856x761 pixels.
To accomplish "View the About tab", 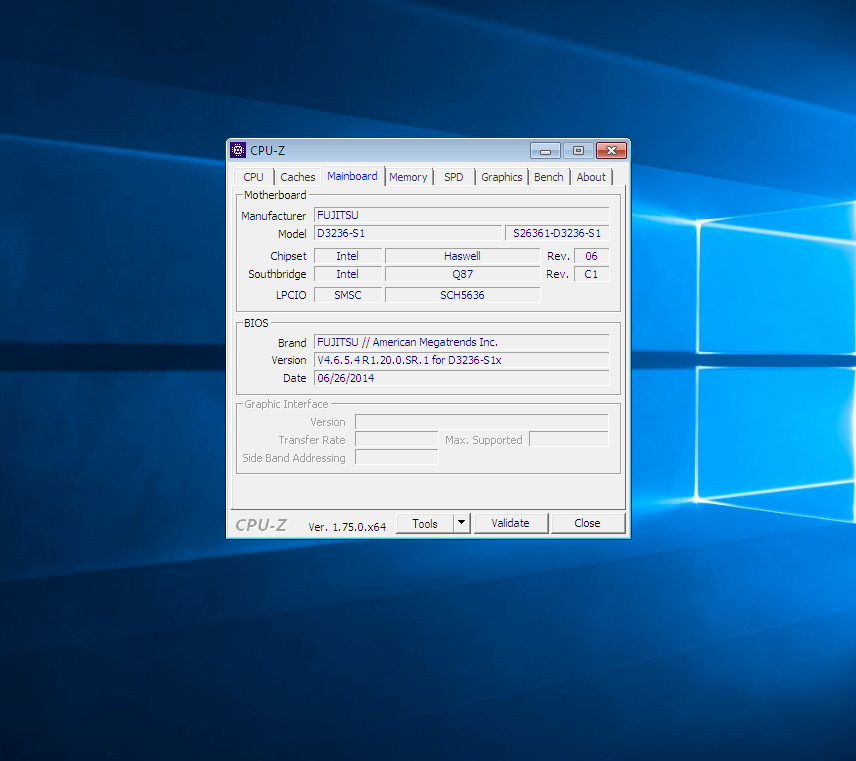I will [591, 177].
